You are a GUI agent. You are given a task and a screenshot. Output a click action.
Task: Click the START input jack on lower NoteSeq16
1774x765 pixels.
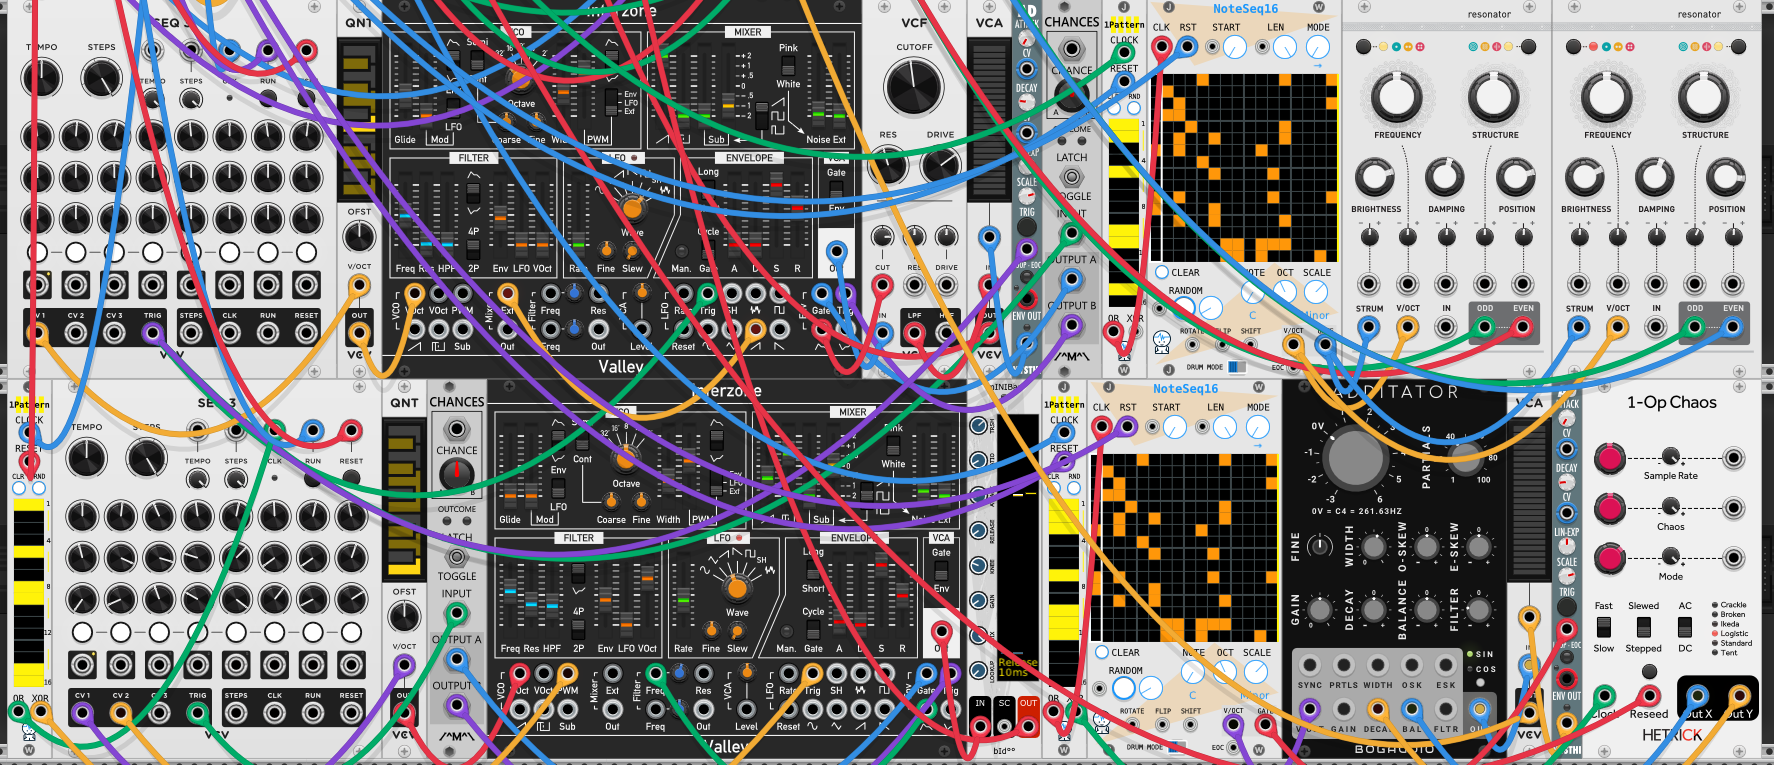(1153, 427)
